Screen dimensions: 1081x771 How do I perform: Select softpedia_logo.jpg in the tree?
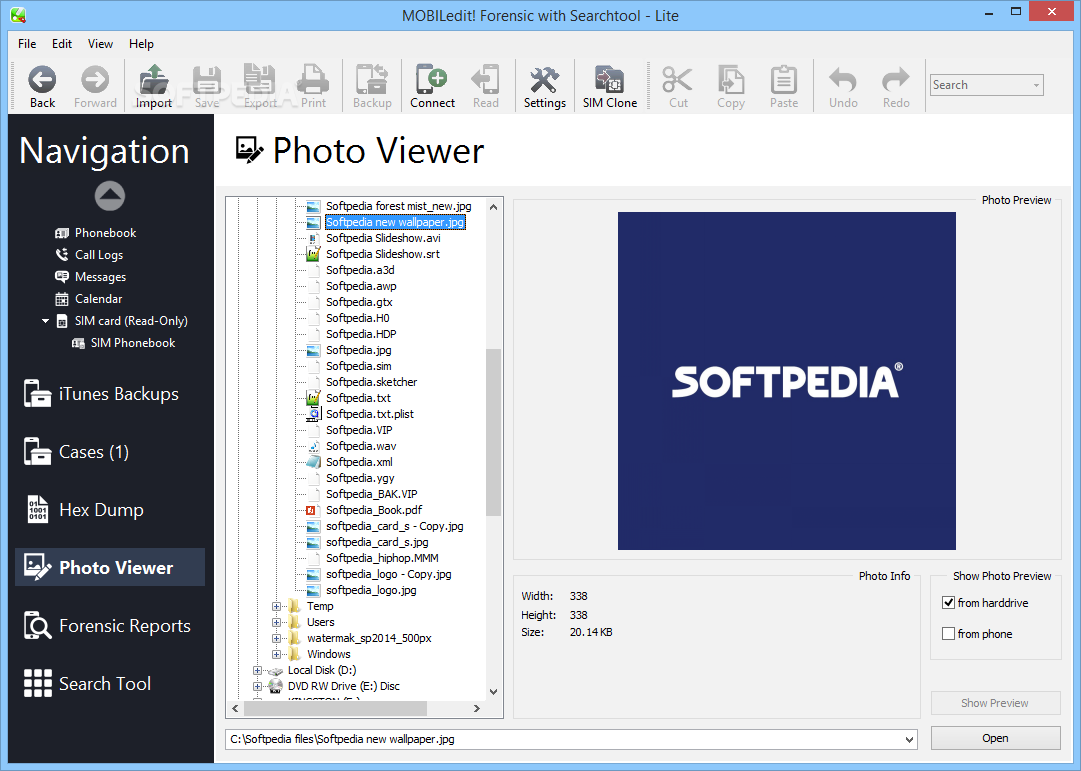[x=371, y=590]
